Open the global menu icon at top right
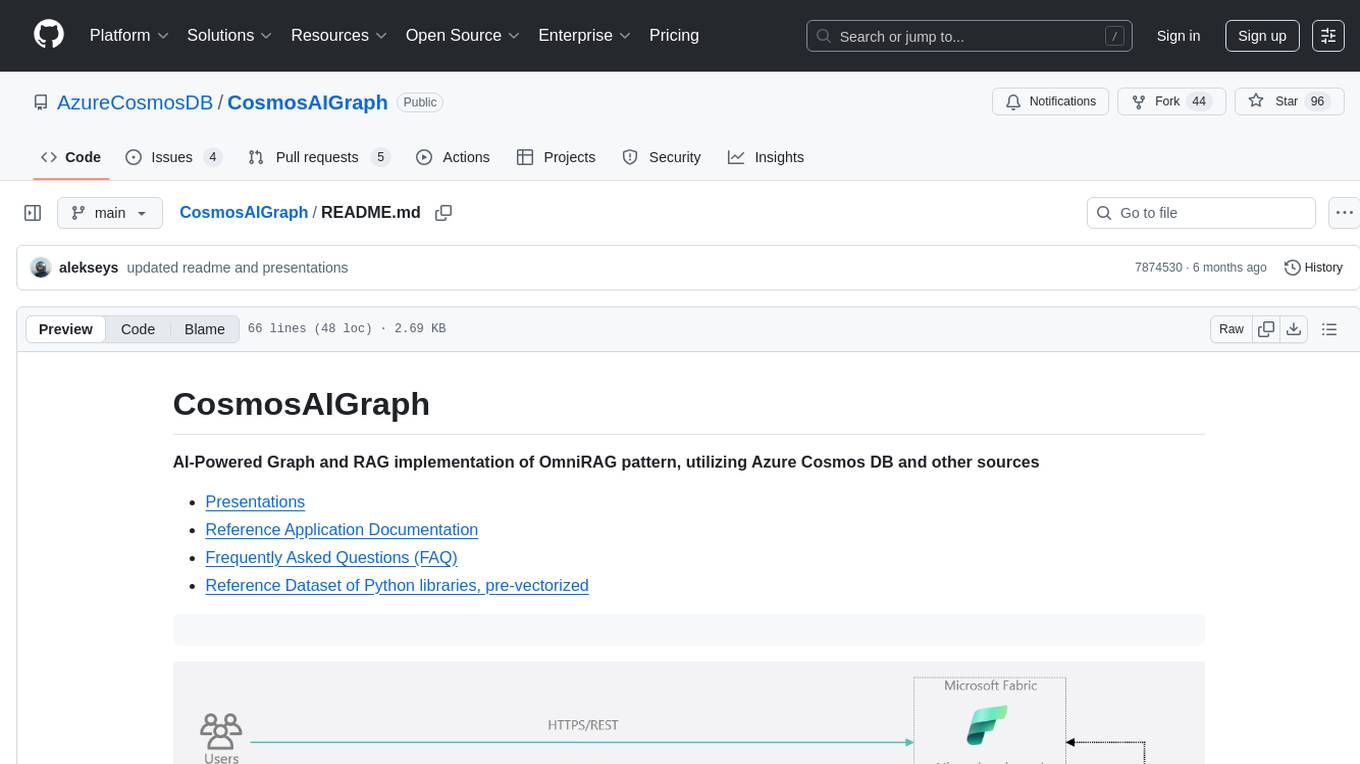This screenshot has height=764, width=1360. coord(1328,36)
